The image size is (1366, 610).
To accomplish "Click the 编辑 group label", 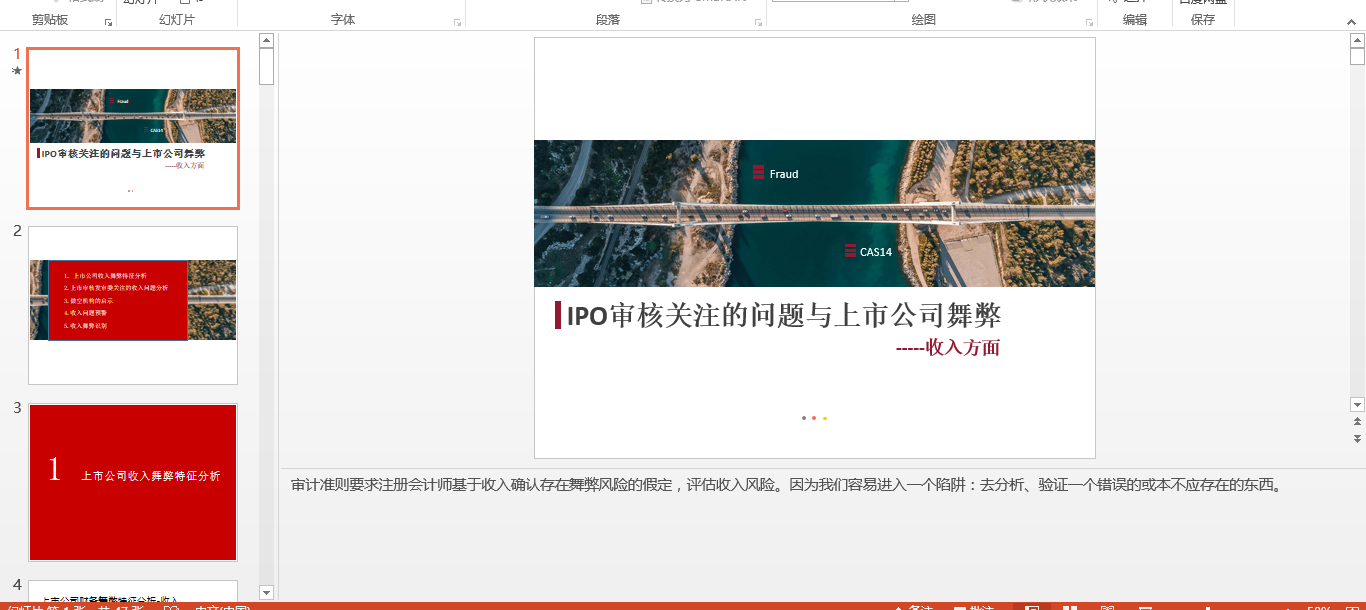I will [x=1135, y=20].
